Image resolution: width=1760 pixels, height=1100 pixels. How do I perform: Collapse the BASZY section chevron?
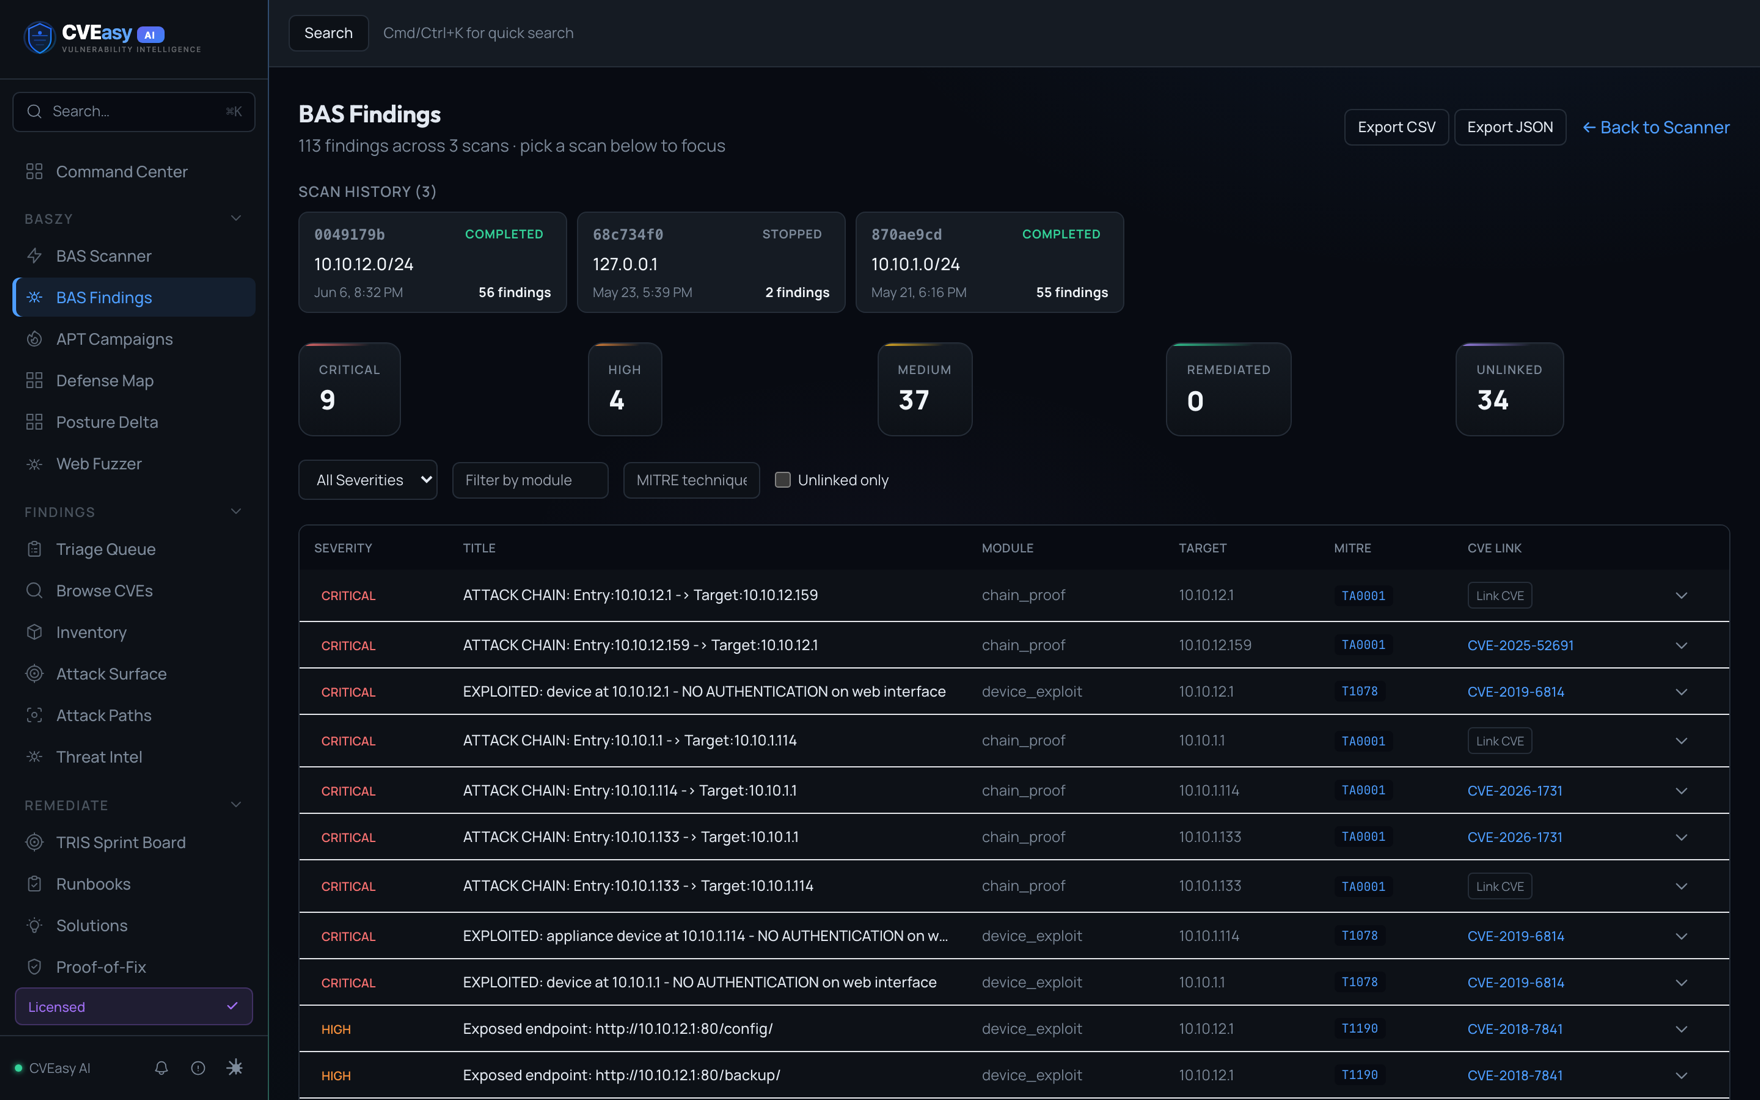pyautogui.click(x=236, y=218)
